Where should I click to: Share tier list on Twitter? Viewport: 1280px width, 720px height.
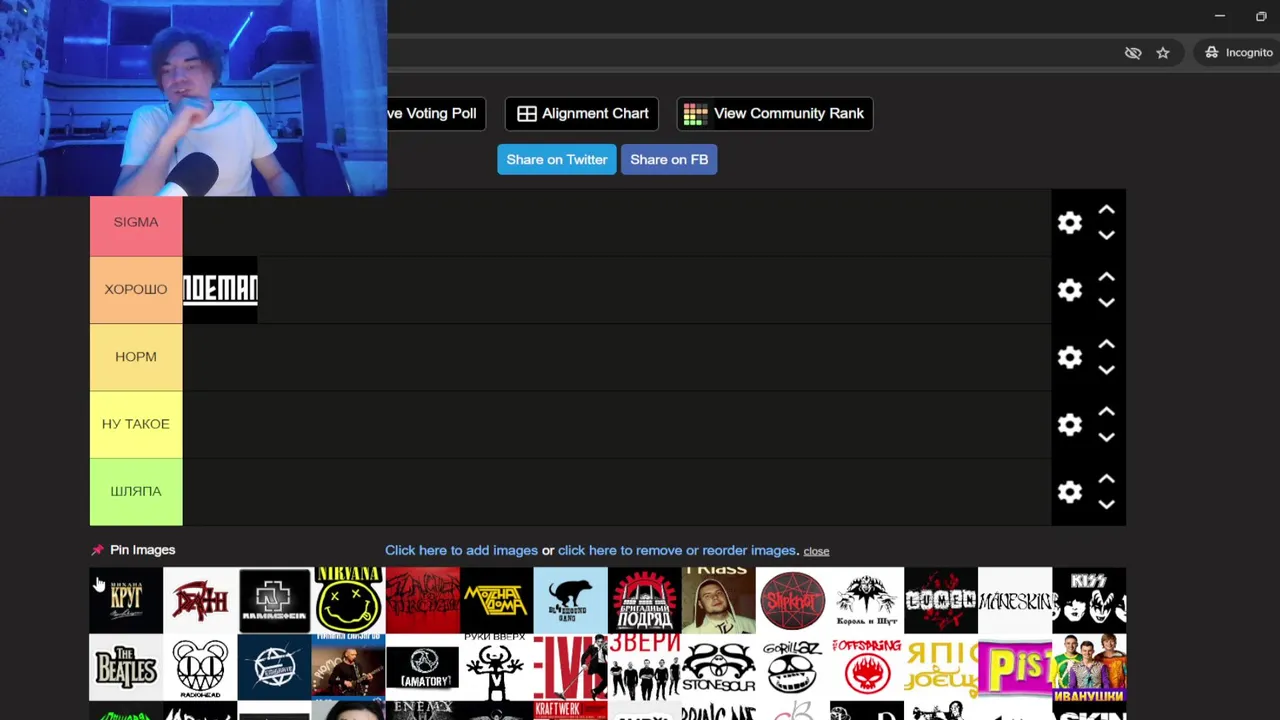(x=557, y=160)
